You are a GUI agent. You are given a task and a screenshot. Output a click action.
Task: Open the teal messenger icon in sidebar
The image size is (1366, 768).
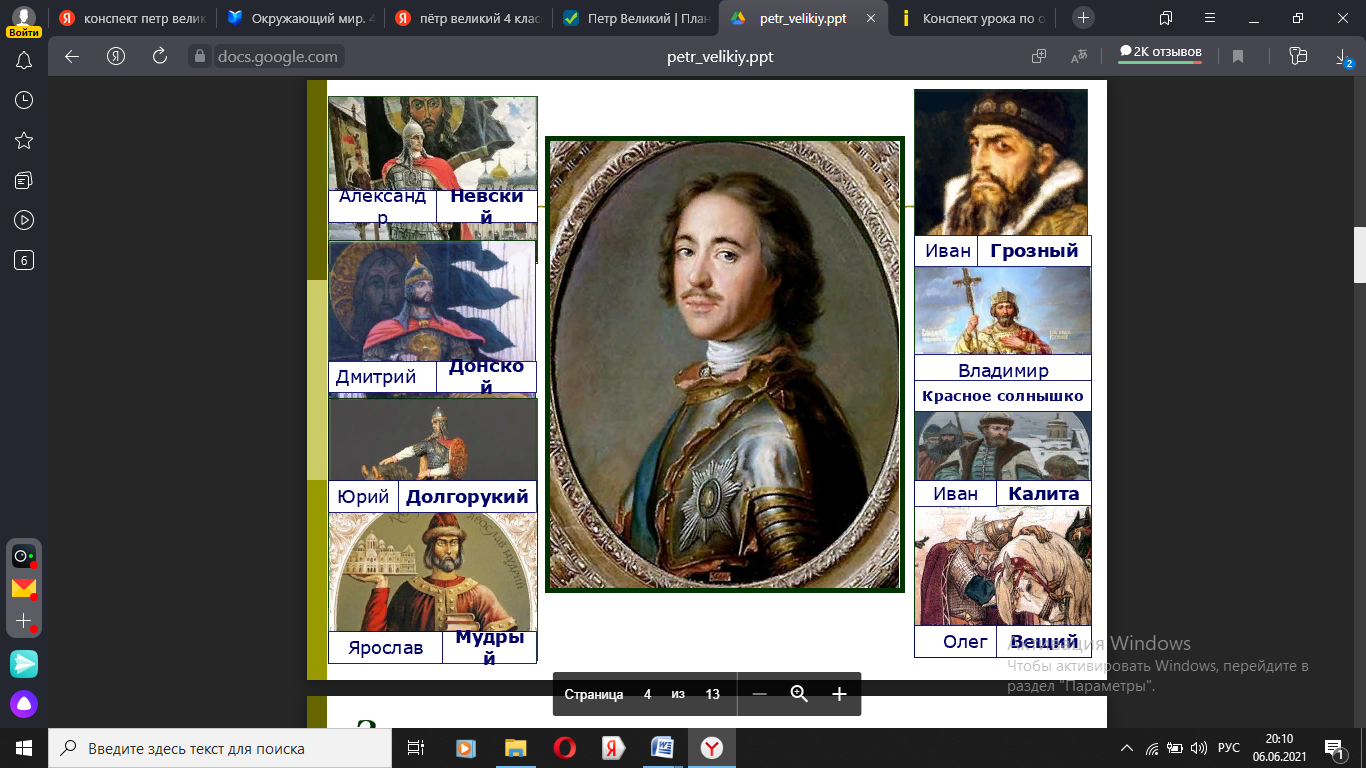[x=24, y=663]
